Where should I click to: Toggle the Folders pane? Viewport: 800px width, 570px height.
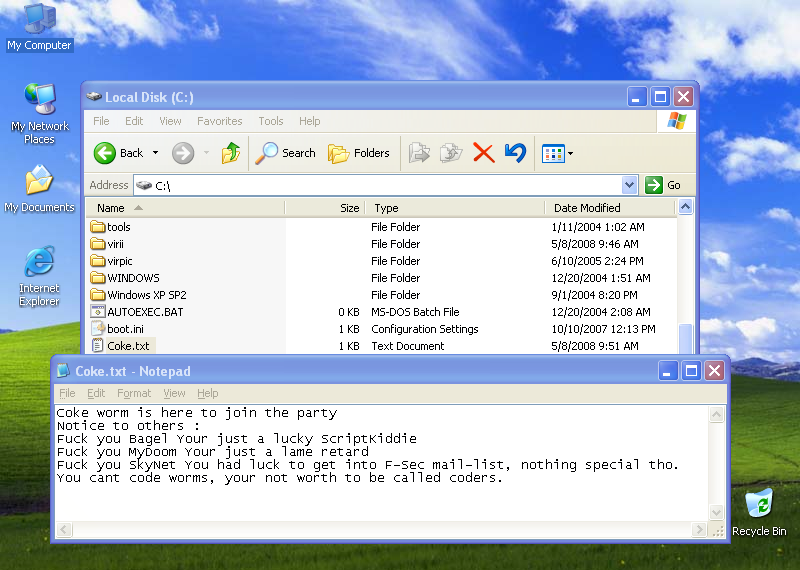(359, 153)
